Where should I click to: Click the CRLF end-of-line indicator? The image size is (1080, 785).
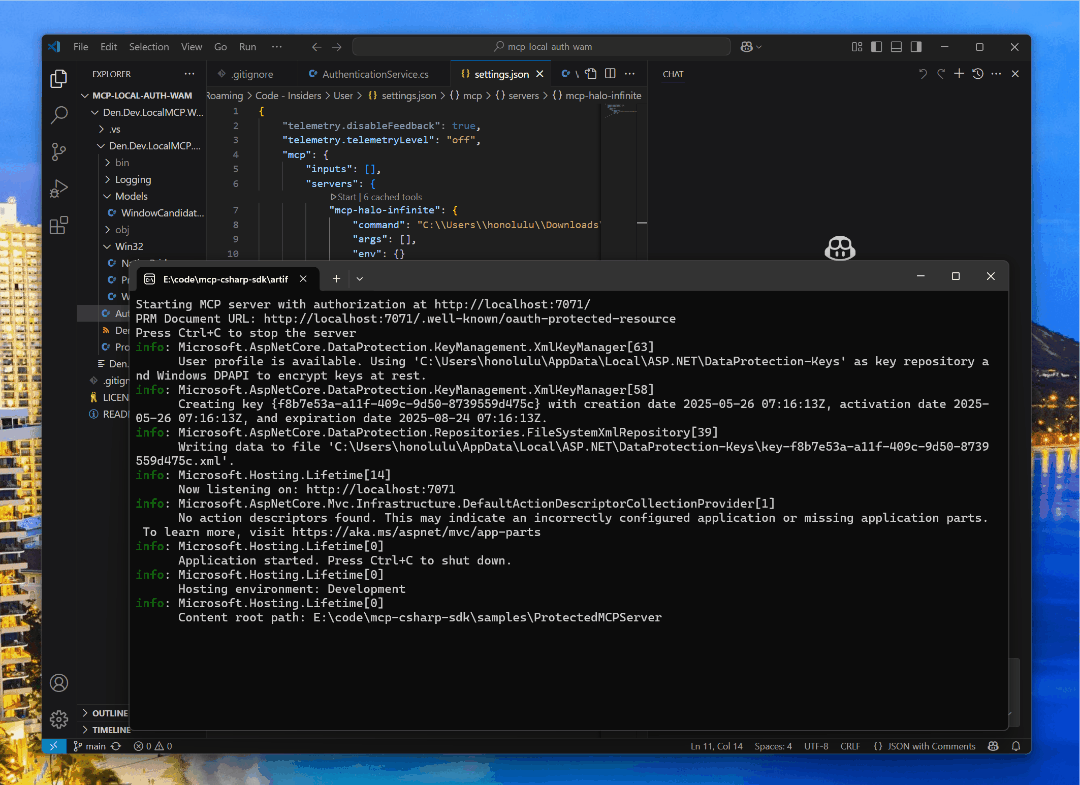850,746
